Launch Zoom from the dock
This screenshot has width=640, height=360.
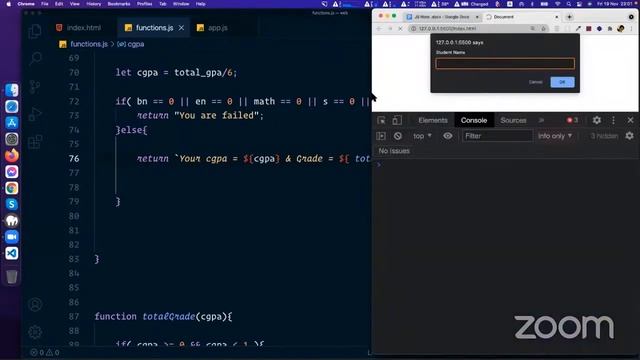click(12, 237)
